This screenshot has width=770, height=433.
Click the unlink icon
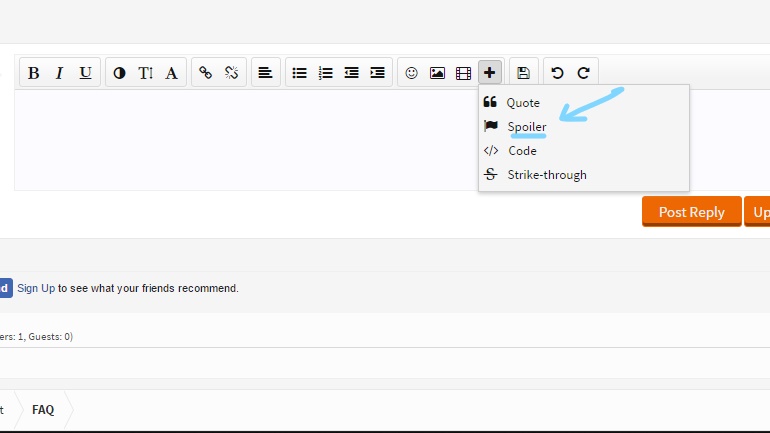click(x=231, y=73)
